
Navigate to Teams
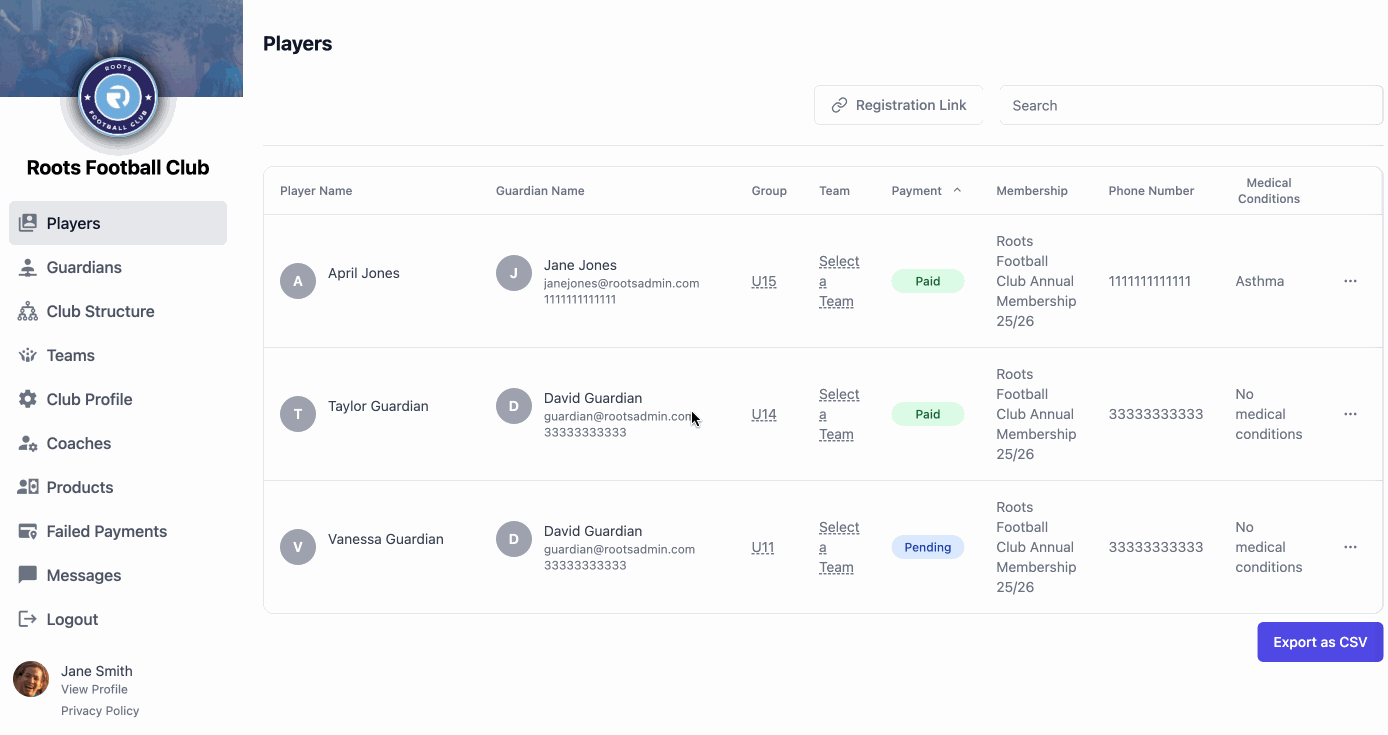coord(118,355)
